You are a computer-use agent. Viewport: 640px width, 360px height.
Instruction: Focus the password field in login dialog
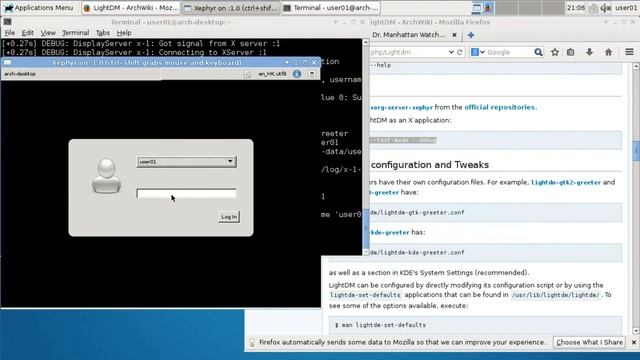pos(187,193)
